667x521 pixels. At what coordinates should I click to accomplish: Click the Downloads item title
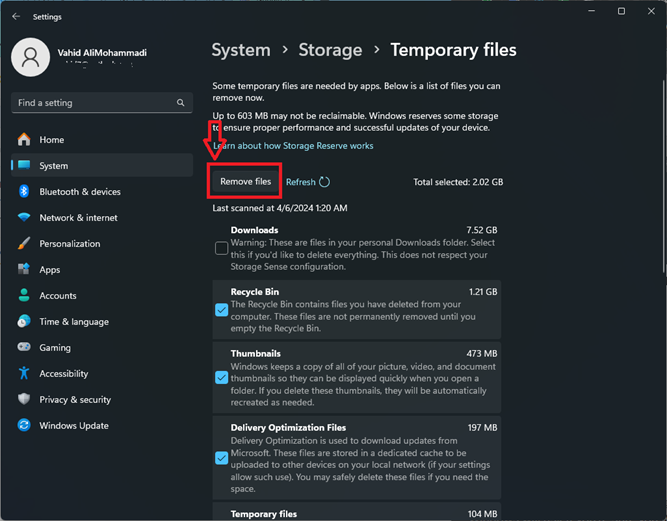pos(254,230)
